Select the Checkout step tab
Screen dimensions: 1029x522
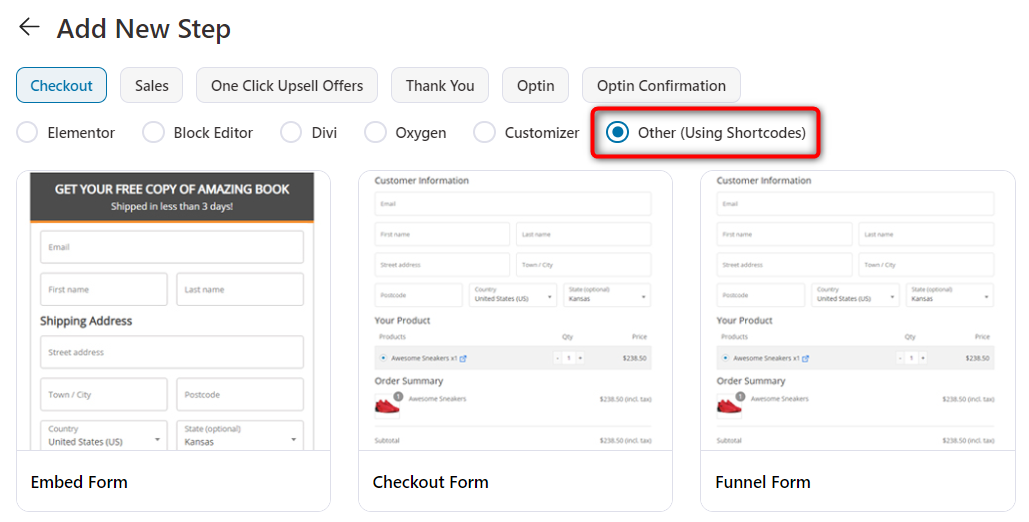pyautogui.click(x=61, y=86)
